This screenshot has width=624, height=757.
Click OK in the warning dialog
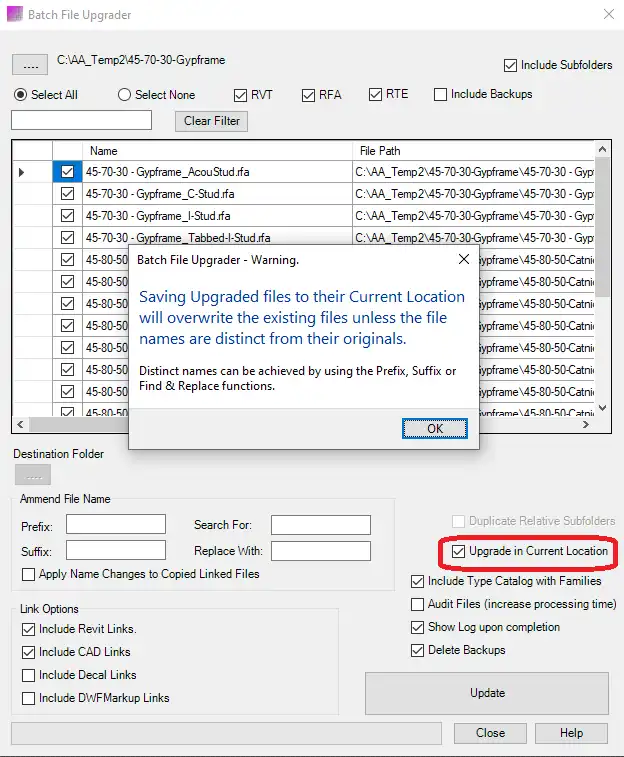click(434, 428)
